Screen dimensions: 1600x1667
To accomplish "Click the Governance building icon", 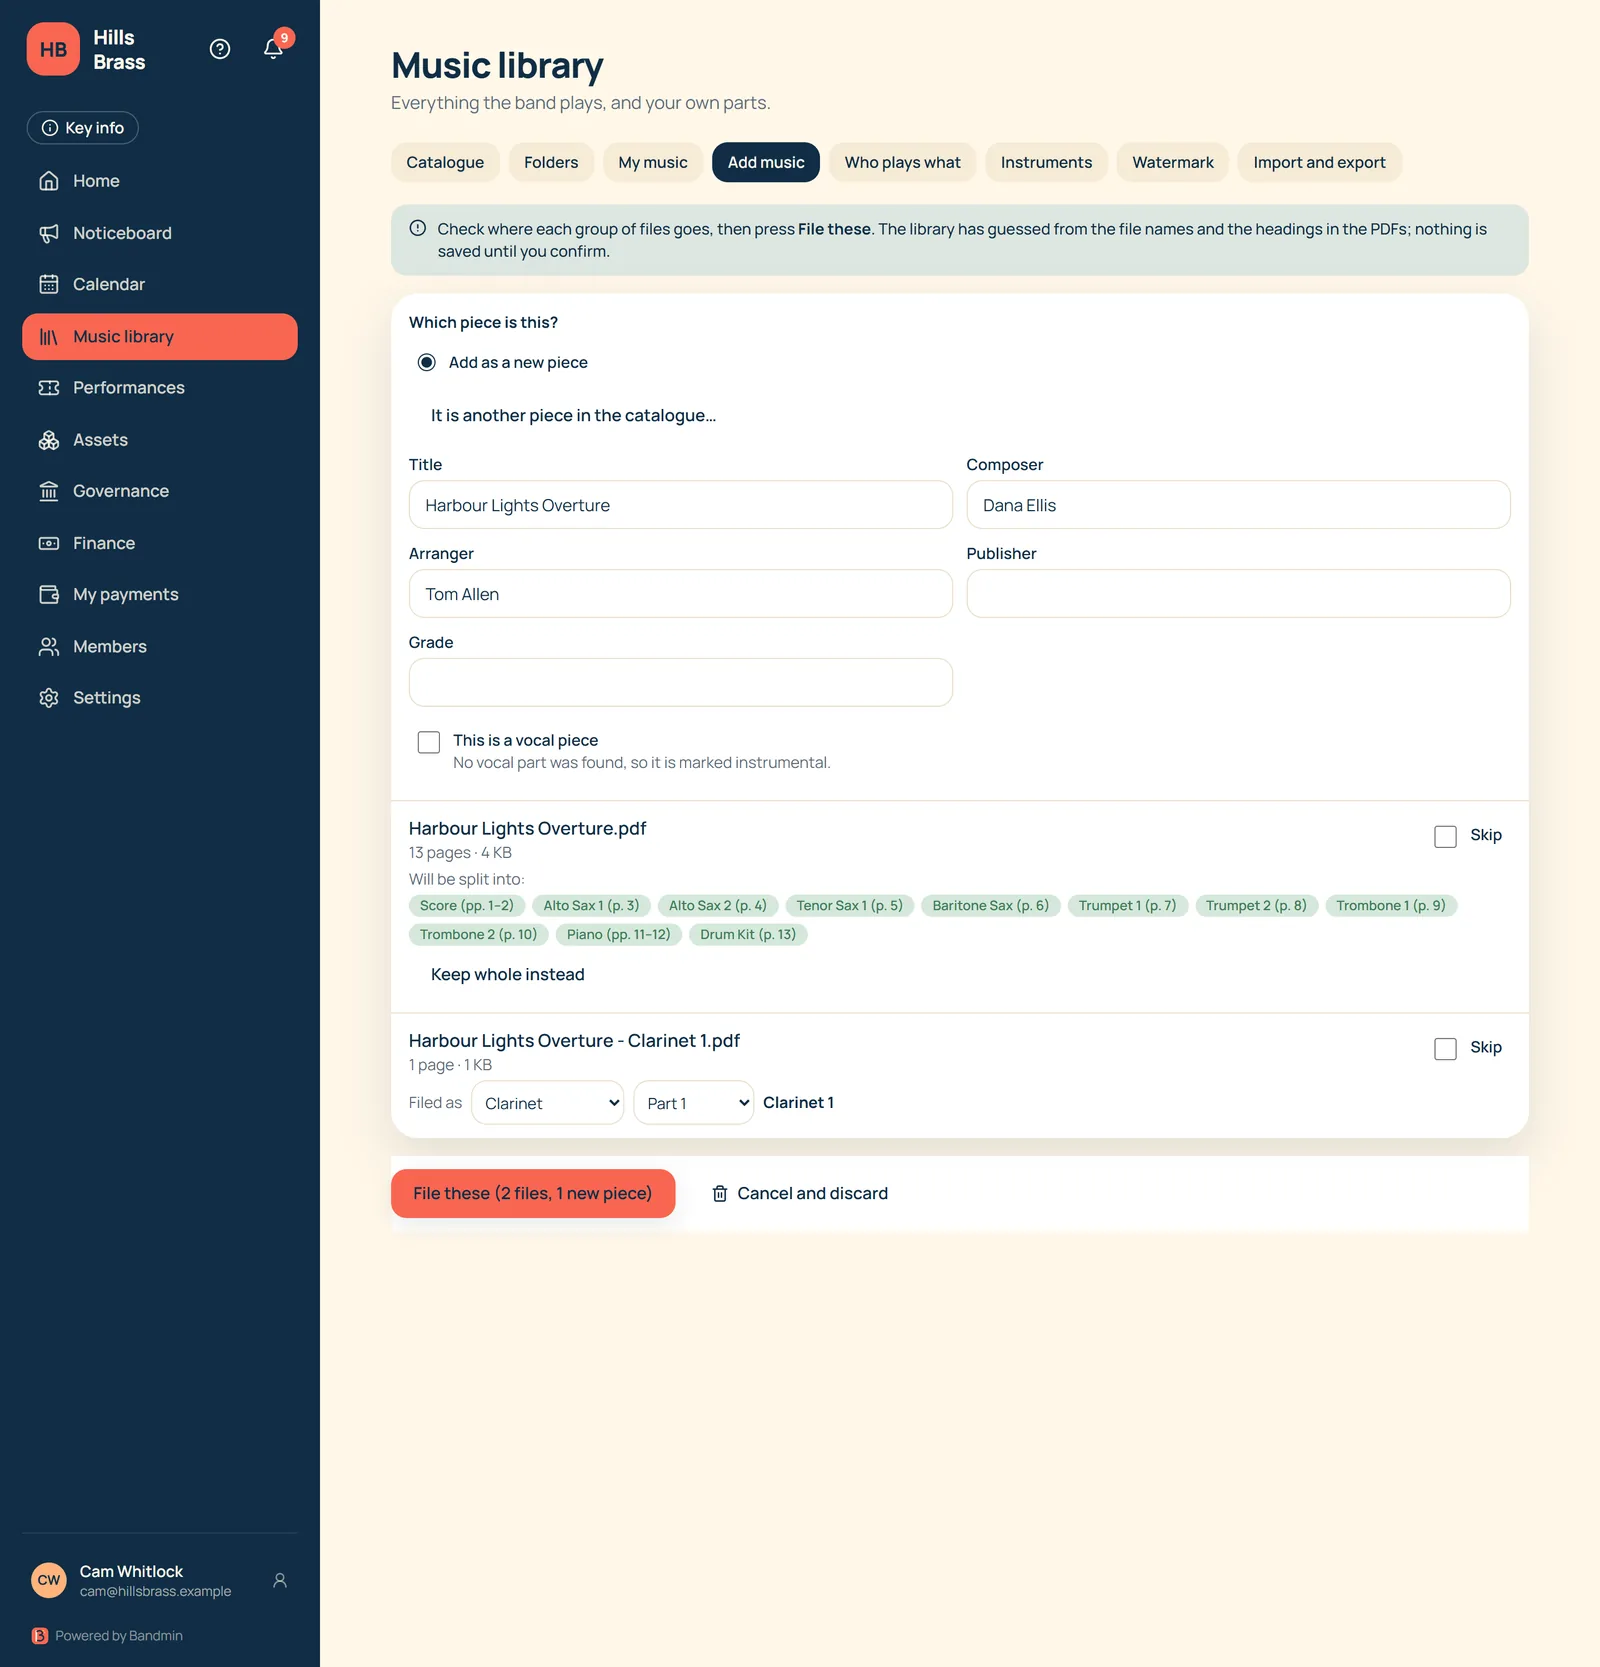I will (49, 491).
